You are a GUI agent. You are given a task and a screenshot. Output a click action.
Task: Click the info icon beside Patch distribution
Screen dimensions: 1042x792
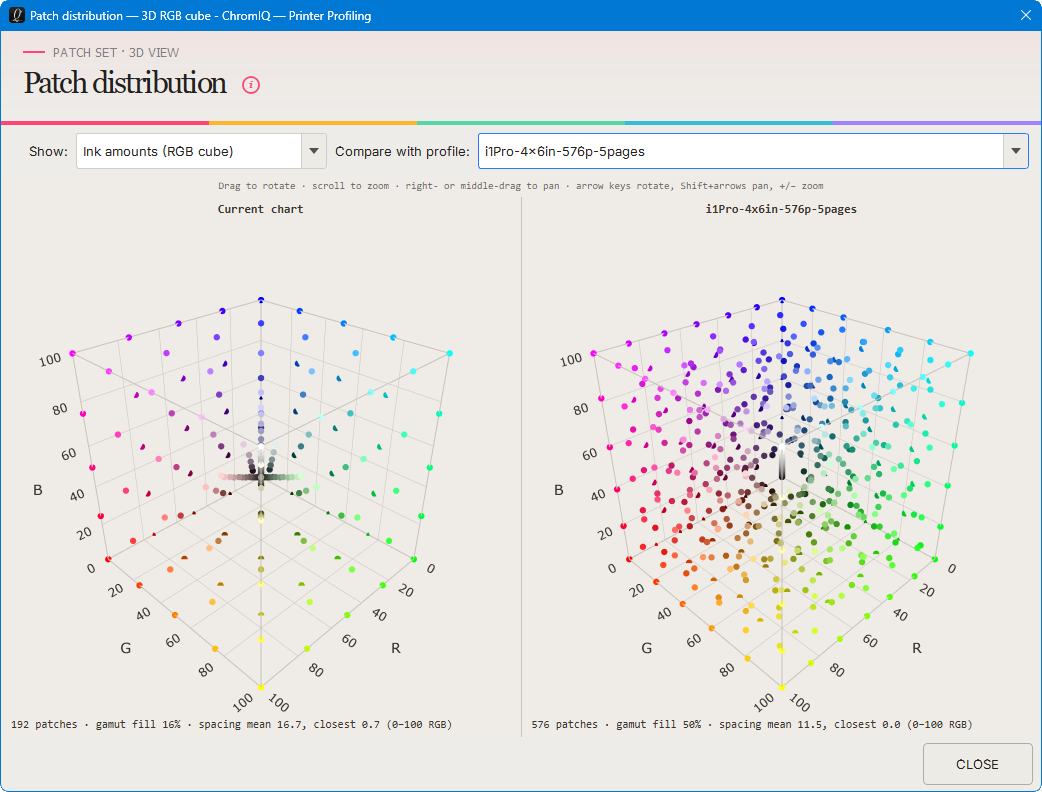click(251, 85)
